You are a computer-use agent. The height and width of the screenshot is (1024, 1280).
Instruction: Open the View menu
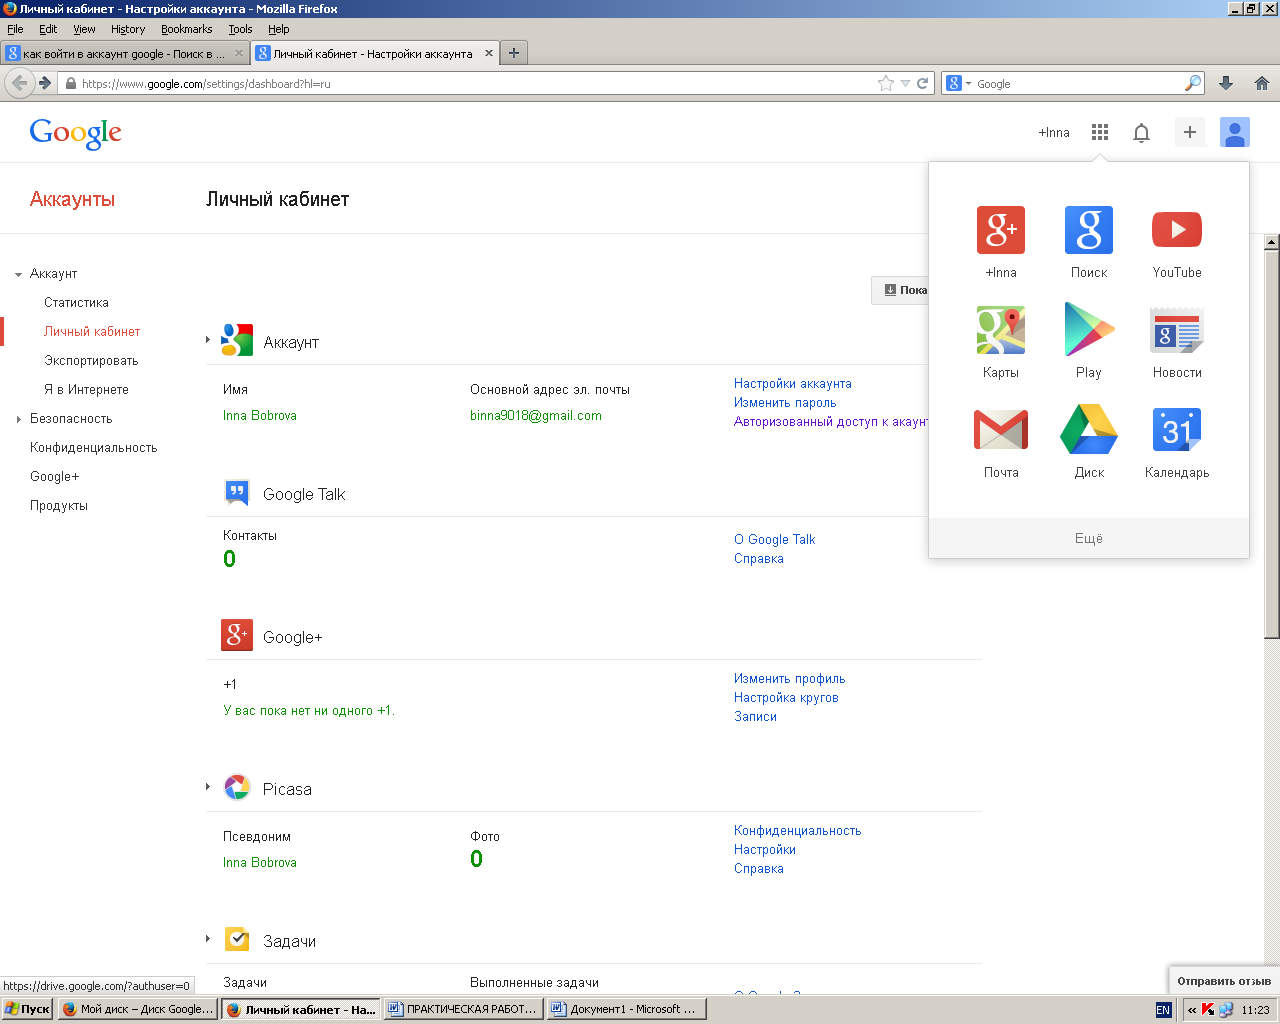85,29
